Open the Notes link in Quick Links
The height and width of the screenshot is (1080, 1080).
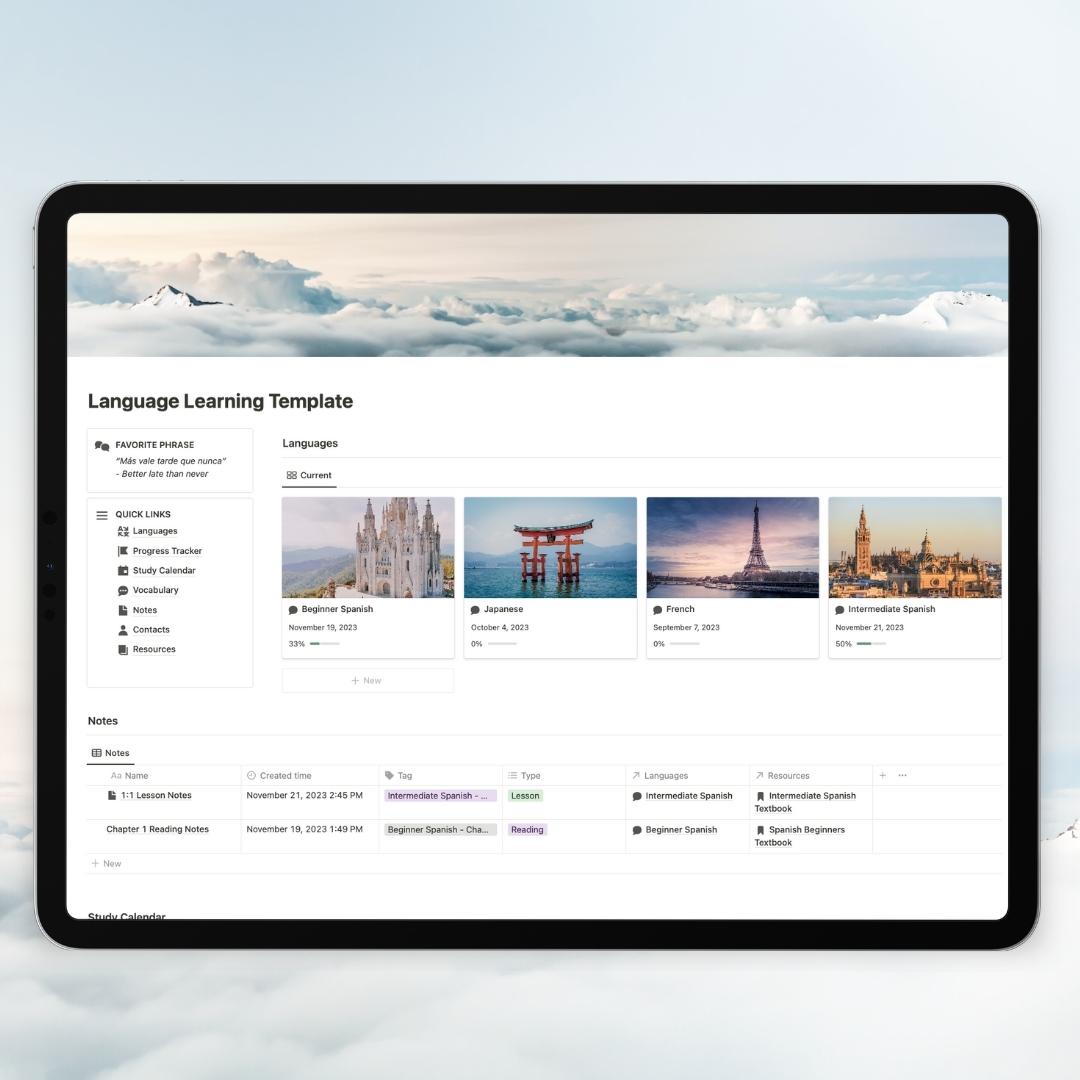144,610
